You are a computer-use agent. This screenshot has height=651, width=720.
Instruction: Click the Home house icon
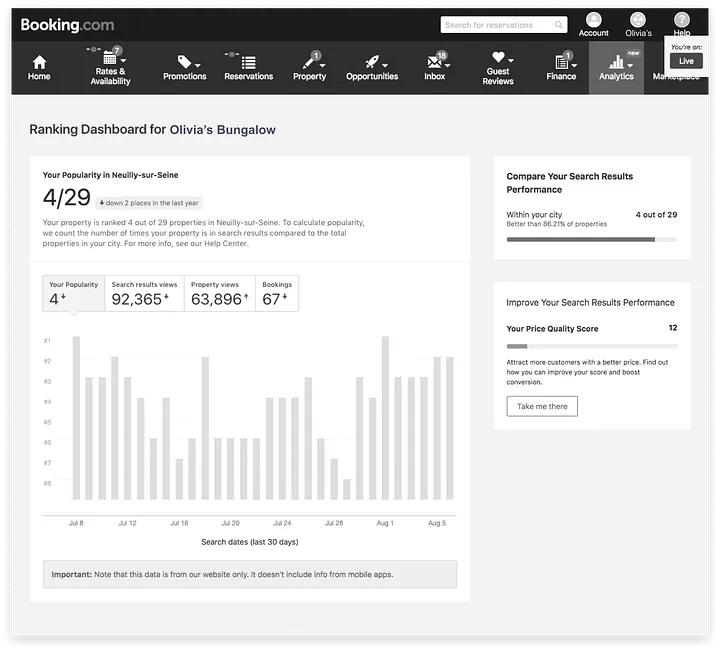pyautogui.click(x=39, y=62)
